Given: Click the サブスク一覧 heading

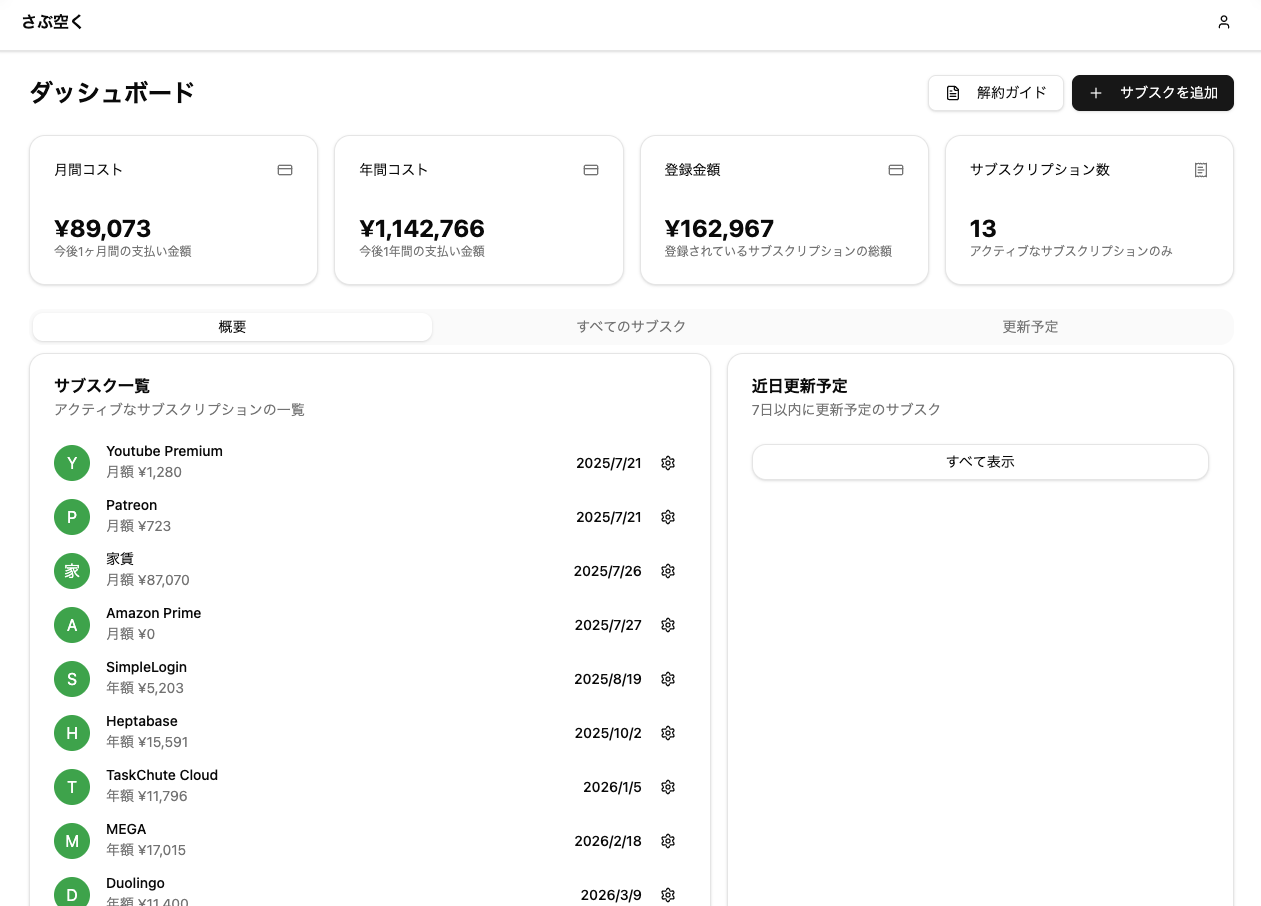Looking at the screenshot, I should tap(102, 385).
